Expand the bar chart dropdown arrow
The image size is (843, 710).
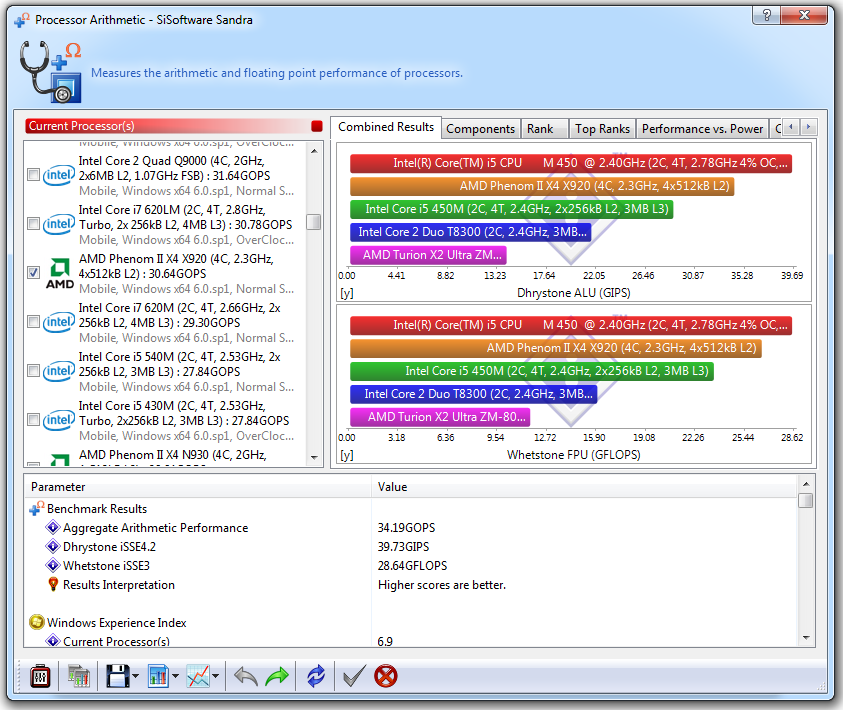(175, 676)
